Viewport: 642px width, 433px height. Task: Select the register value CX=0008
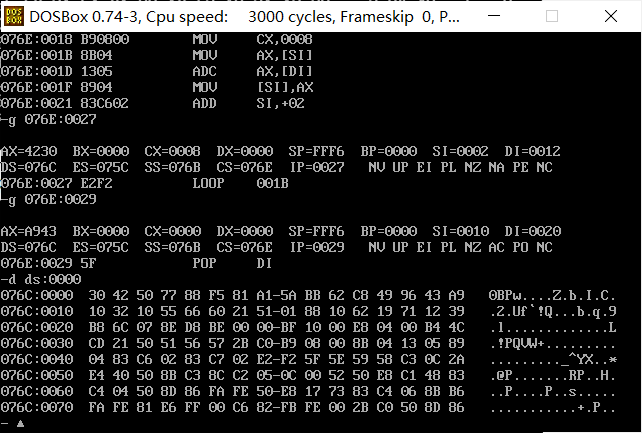click(172, 151)
